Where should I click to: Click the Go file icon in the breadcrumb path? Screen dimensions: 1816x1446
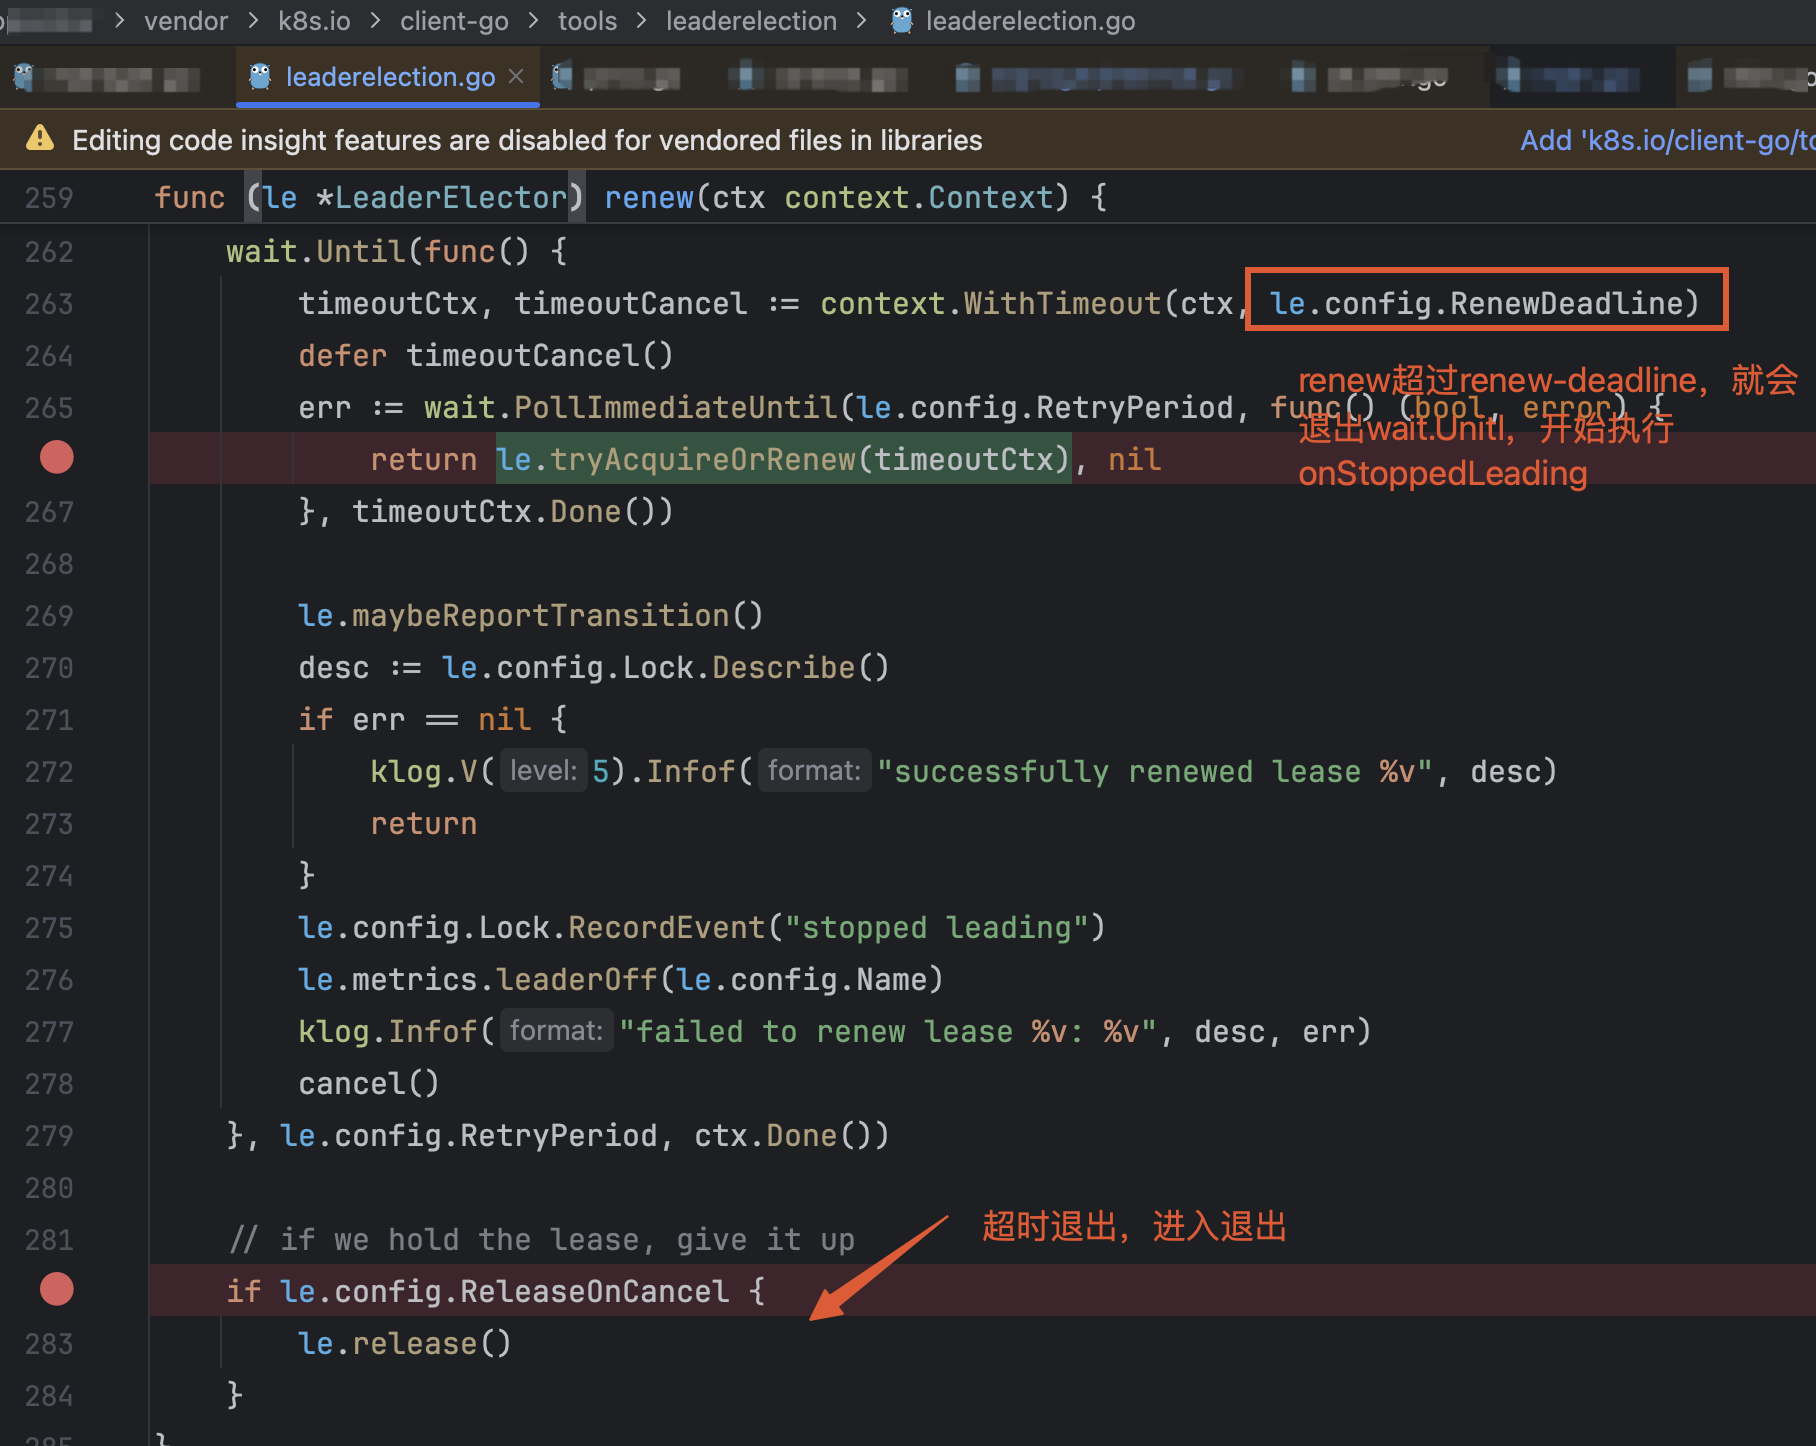(x=902, y=20)
